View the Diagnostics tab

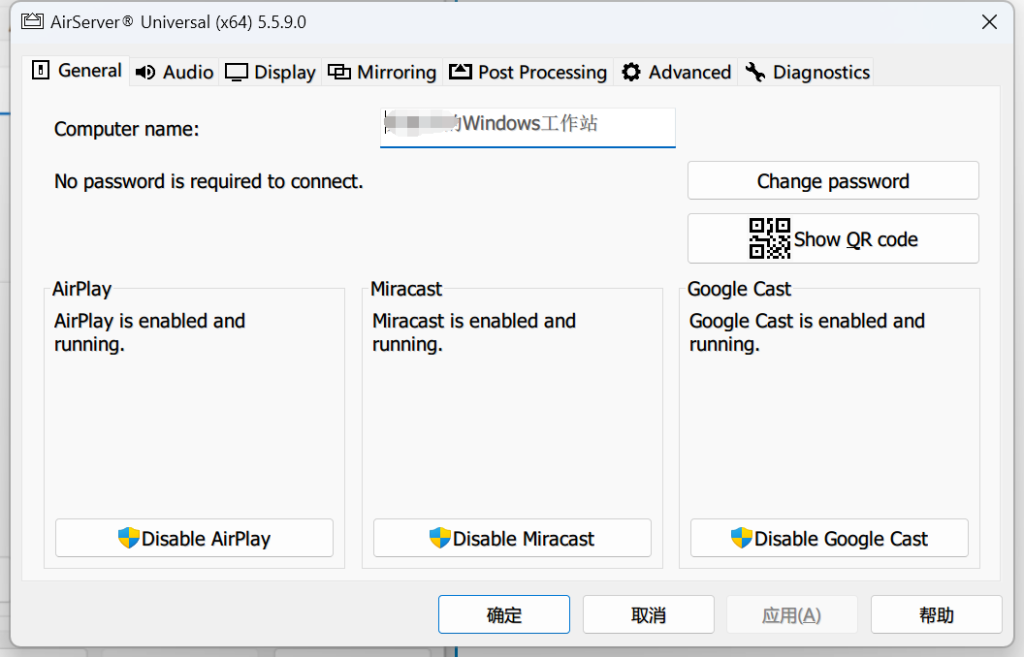click(x=807, y=72)
